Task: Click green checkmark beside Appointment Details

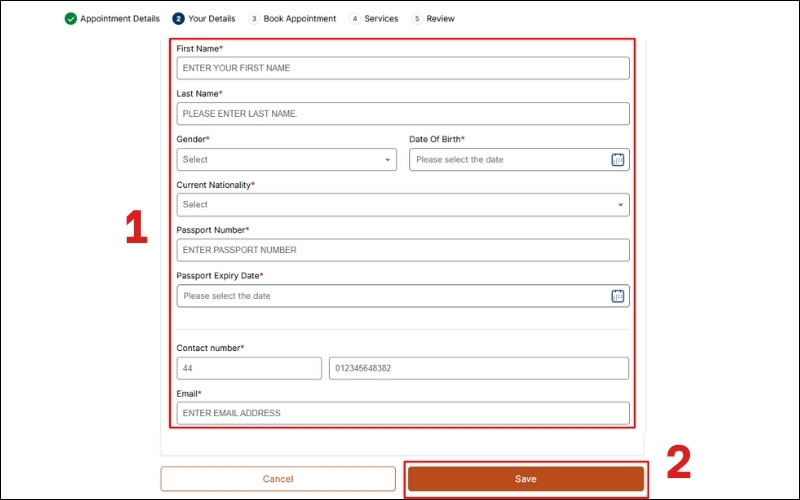Action: [x=71, y=19]
